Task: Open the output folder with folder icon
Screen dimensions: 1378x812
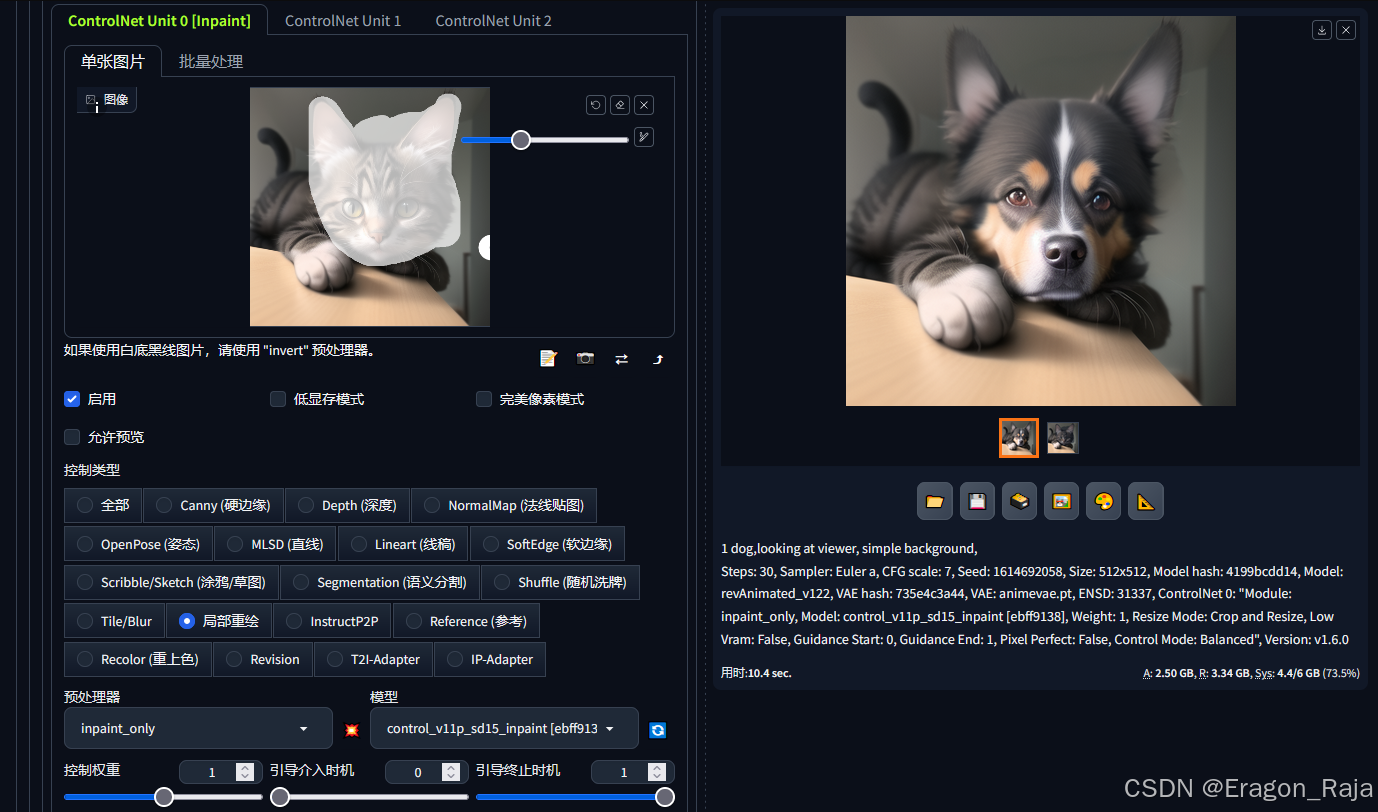Action: [935, 502]
